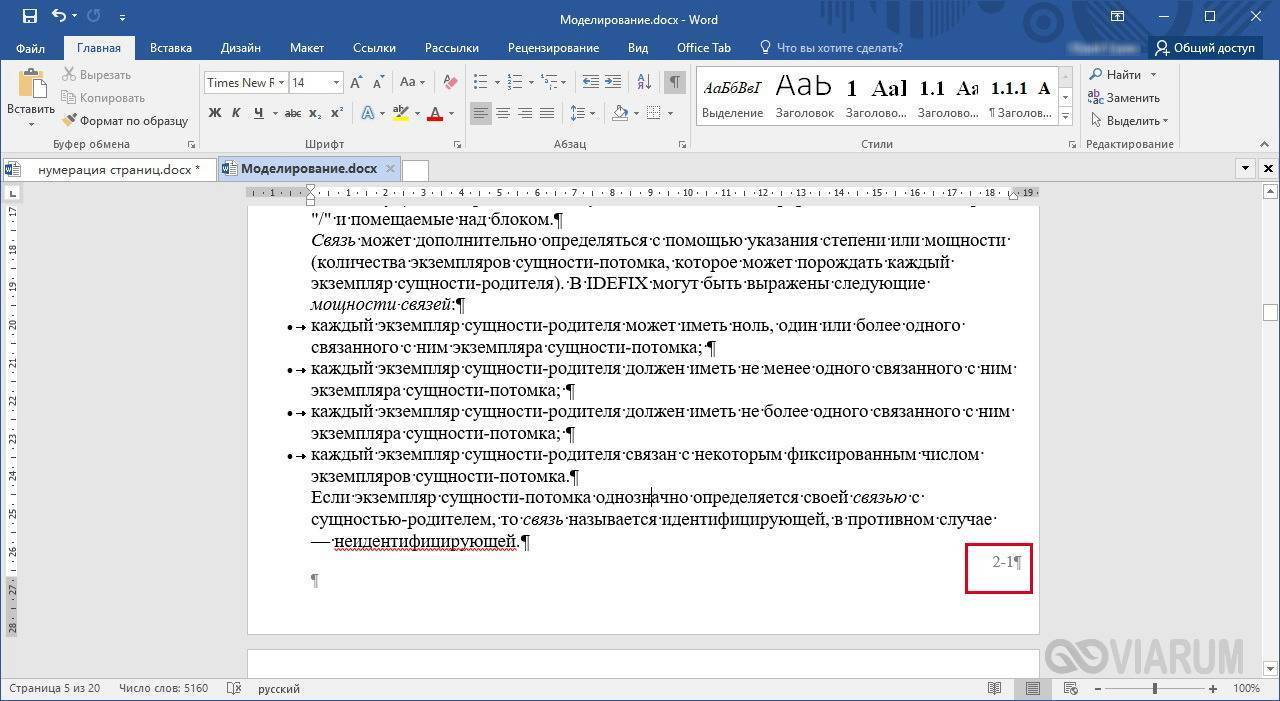1280x701 pixels.
Task: Toggle paragraph marks (¶) display off
Action: pyautogui.click(x=676, y=83)
